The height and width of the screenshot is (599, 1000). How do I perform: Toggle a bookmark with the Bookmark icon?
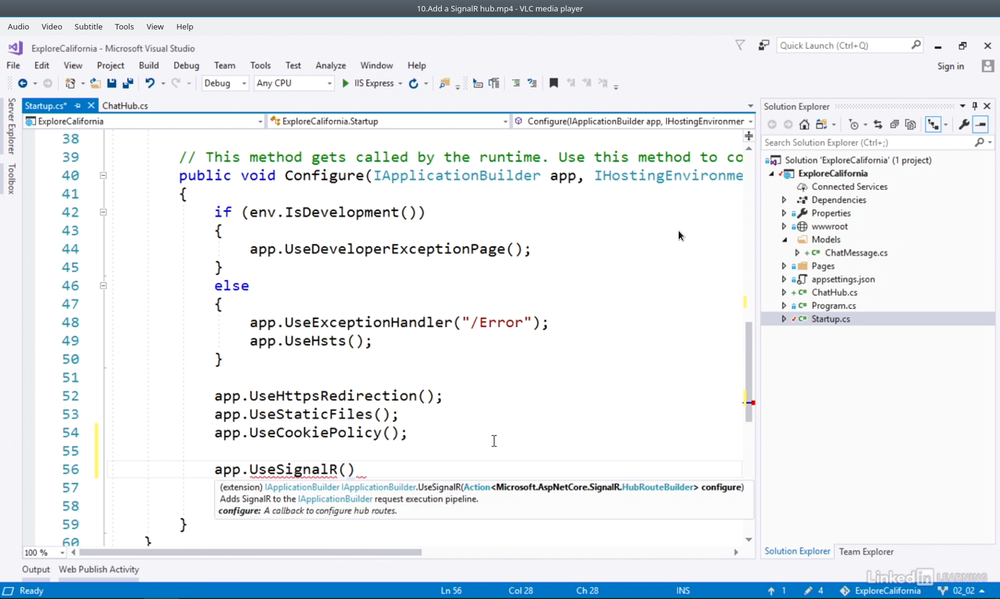(554, 84)
